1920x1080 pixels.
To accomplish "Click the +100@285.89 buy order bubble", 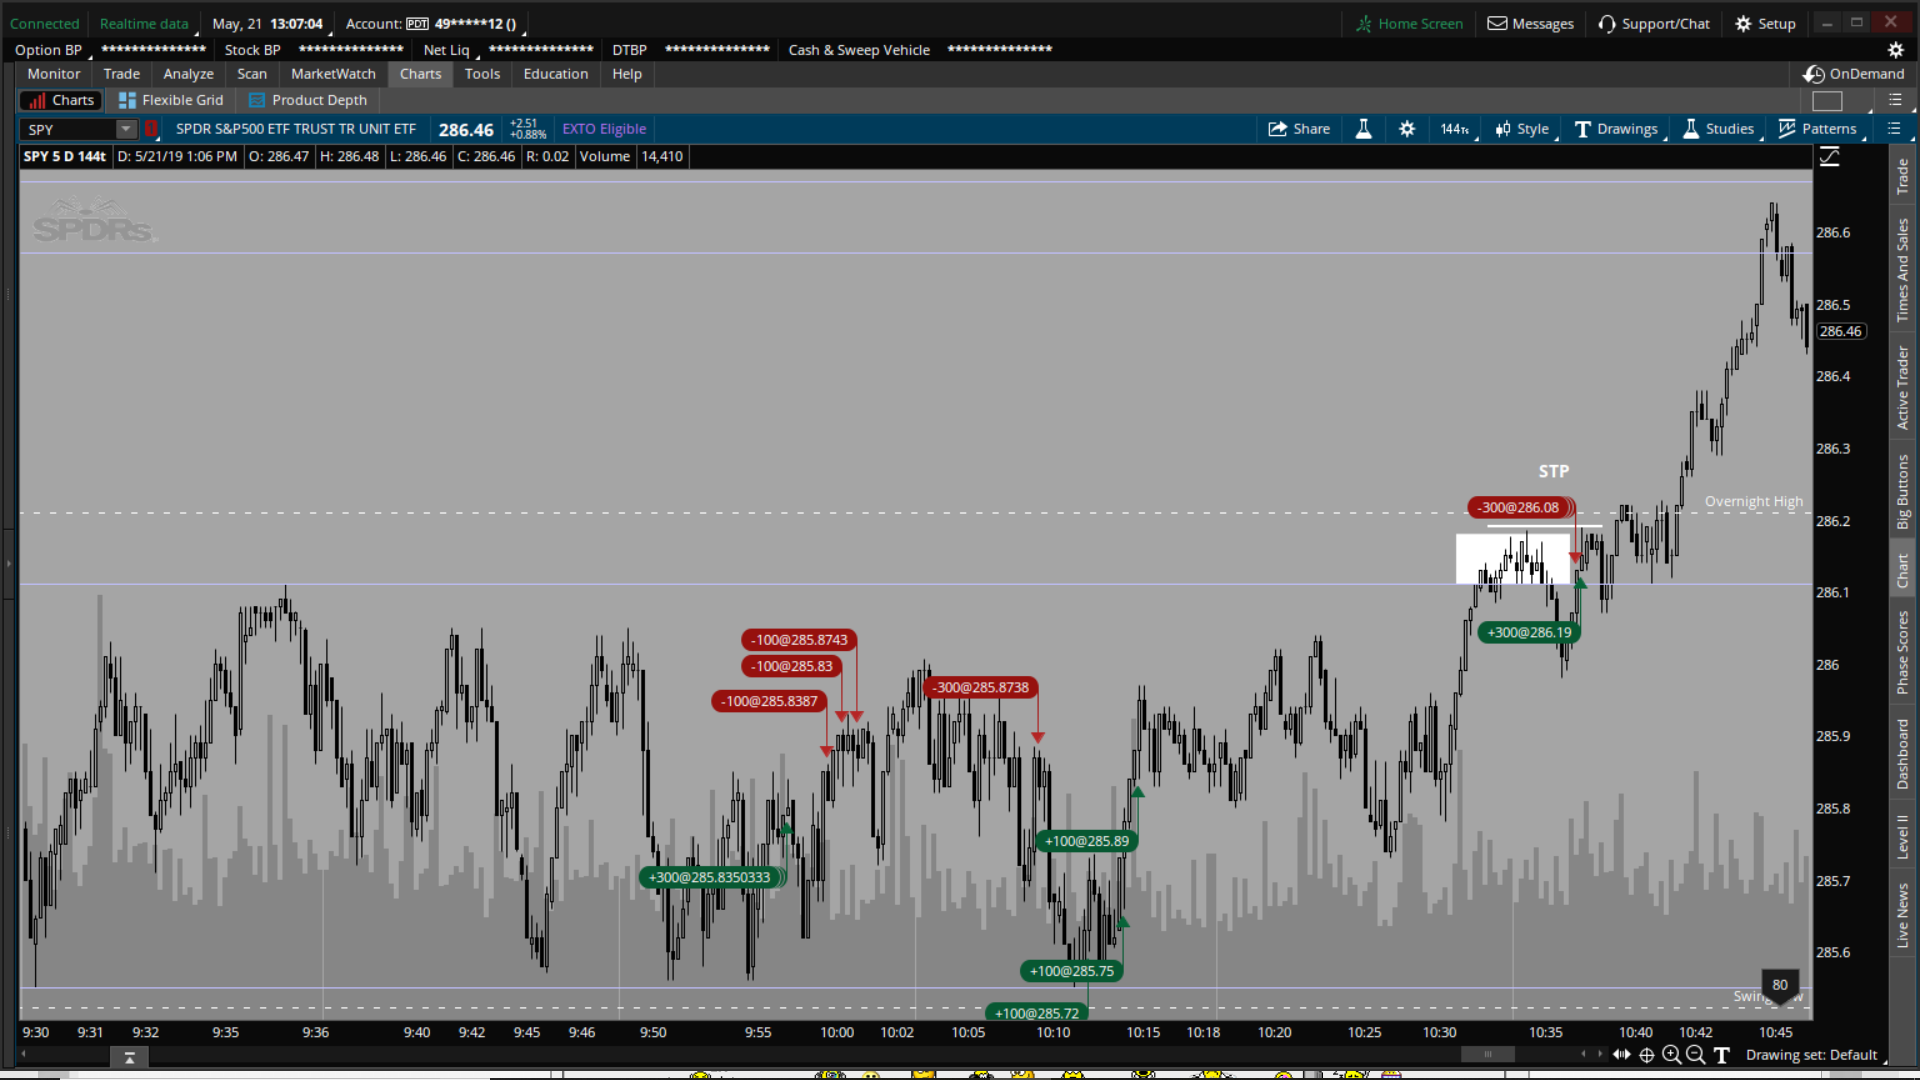I will (1087, 841).
